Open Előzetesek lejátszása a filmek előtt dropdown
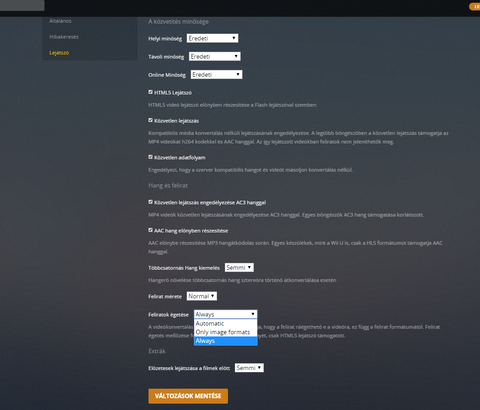The width and height of the screenshot is (480, 410). click(x=249, y=368)
